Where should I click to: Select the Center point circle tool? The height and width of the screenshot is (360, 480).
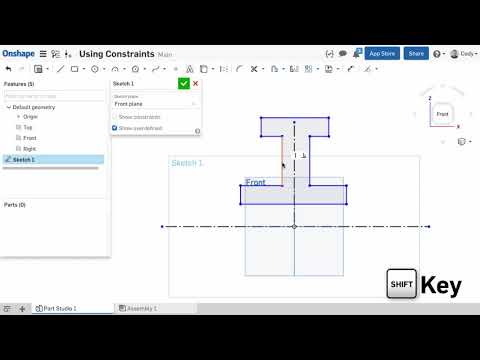point(95,69)
